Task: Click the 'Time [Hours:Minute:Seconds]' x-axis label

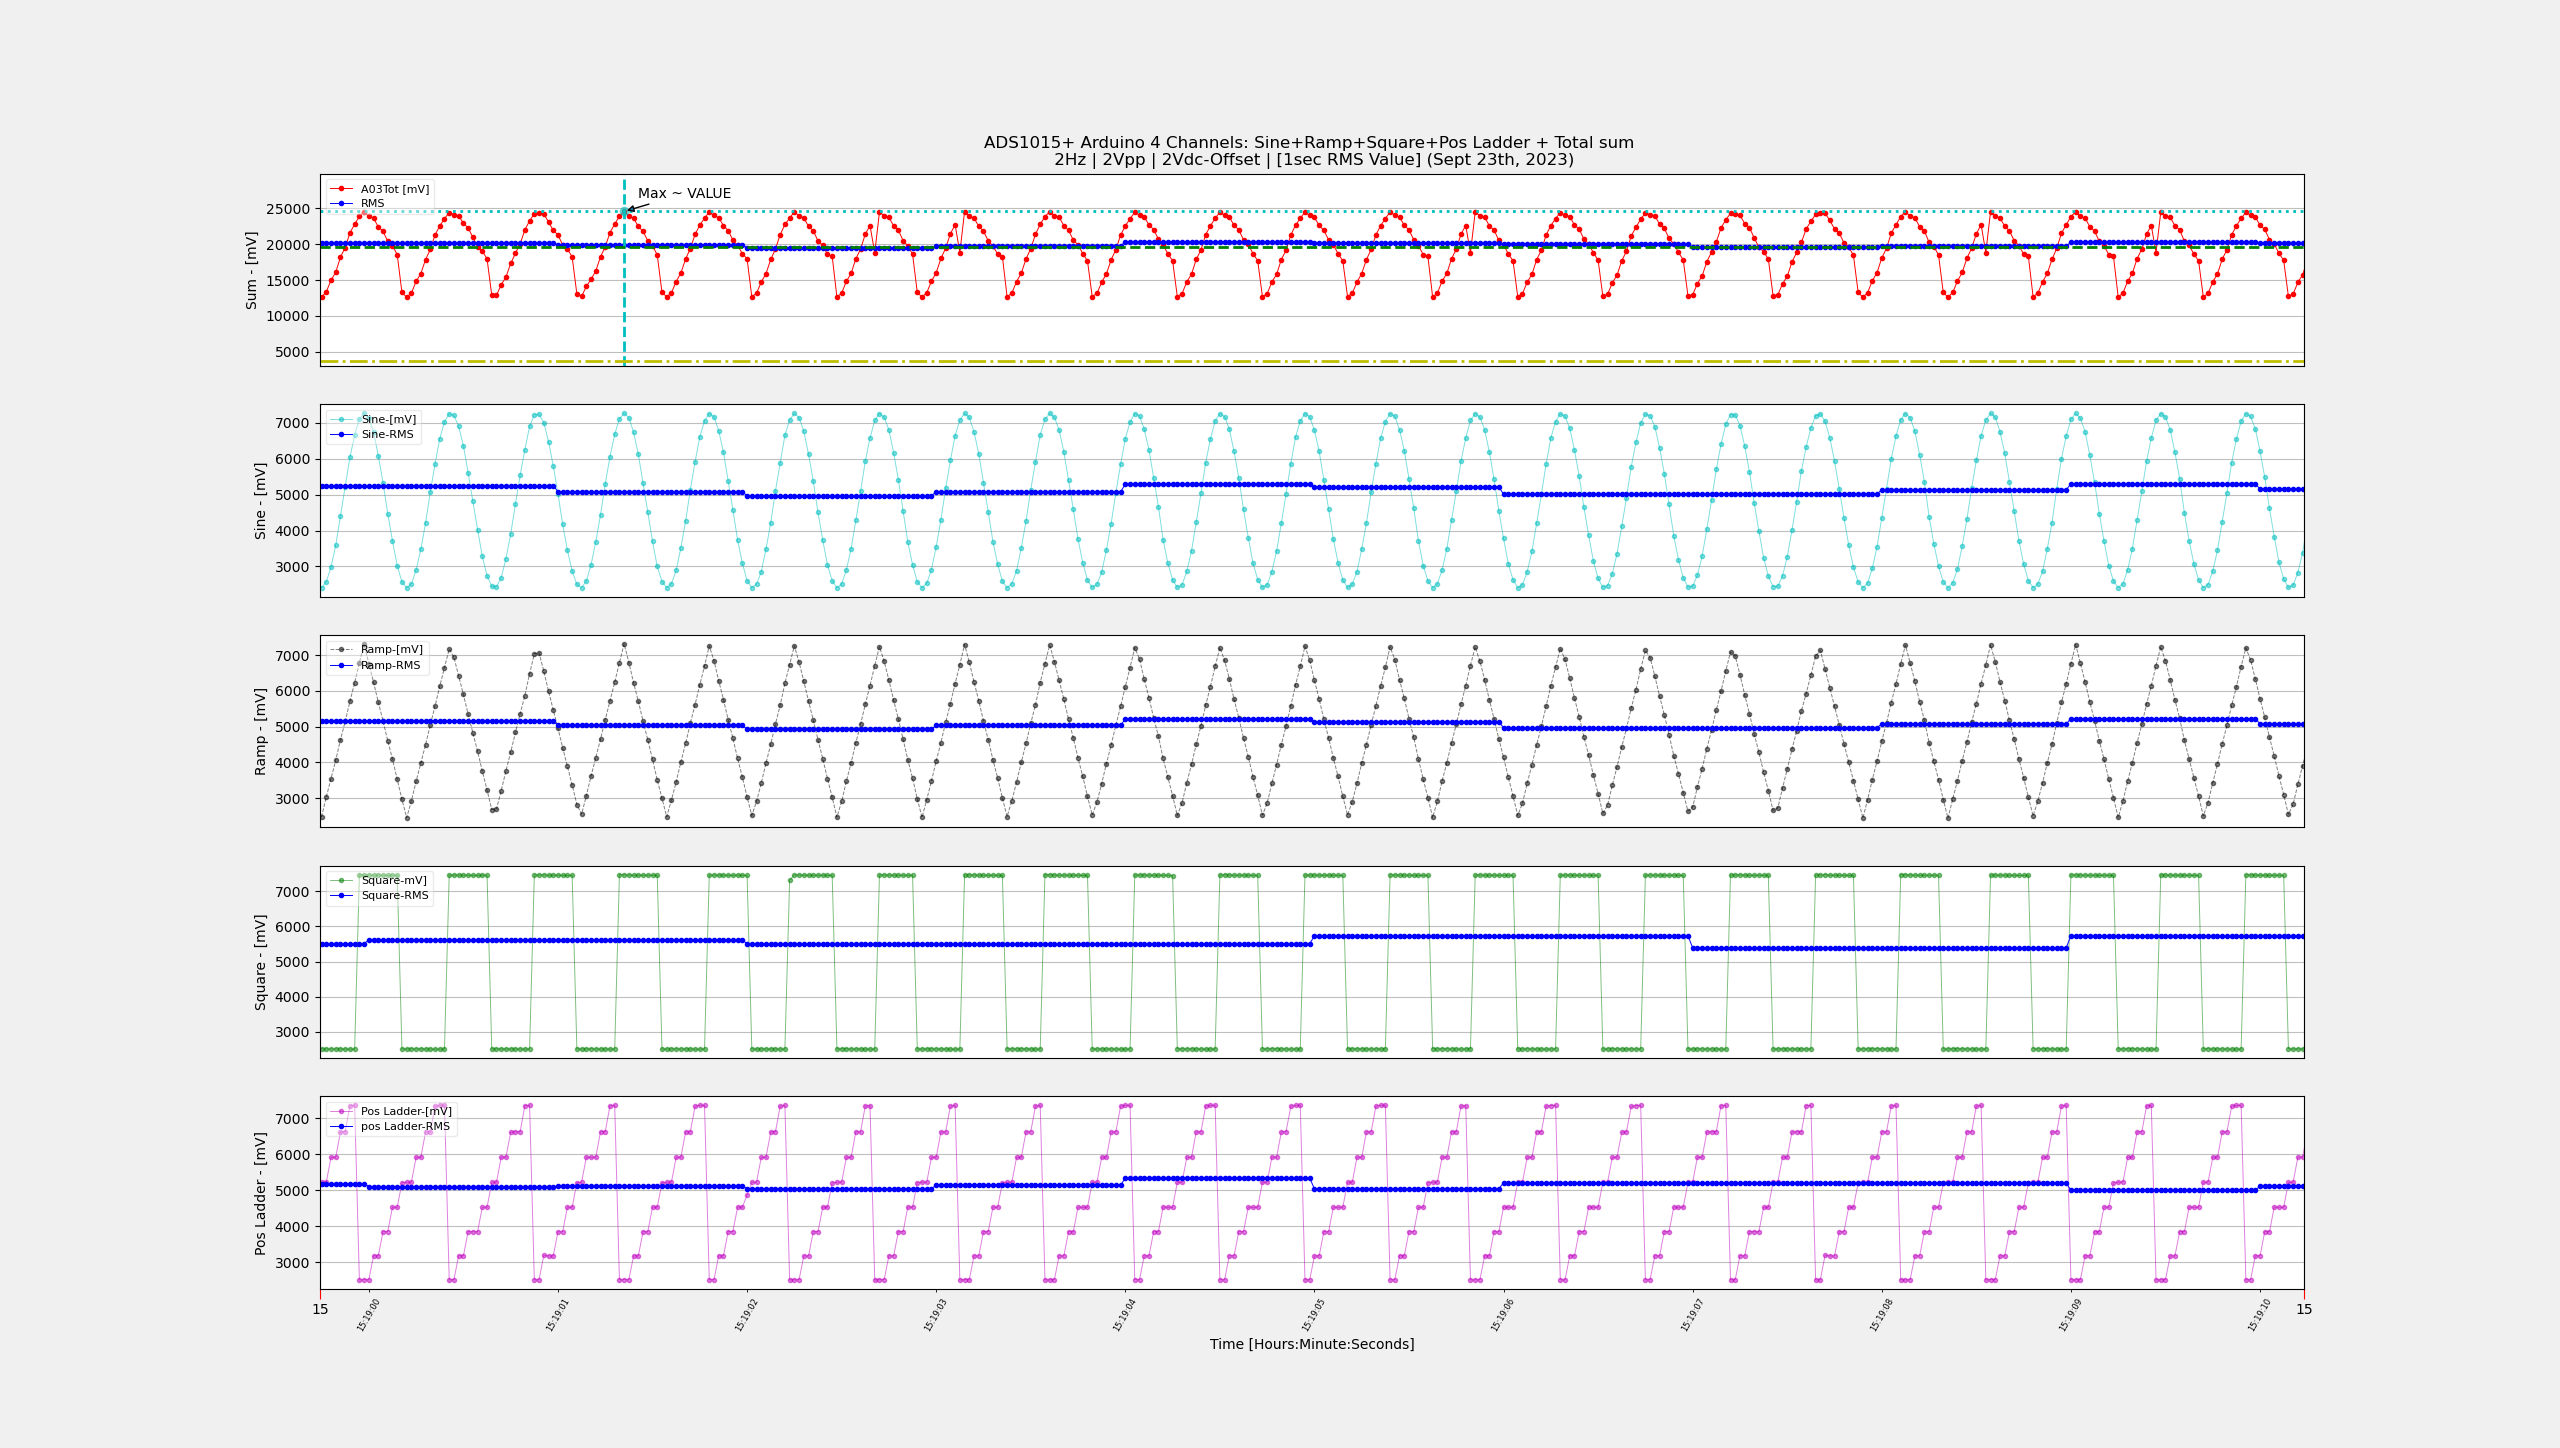Action: tap(1312, 1344)
